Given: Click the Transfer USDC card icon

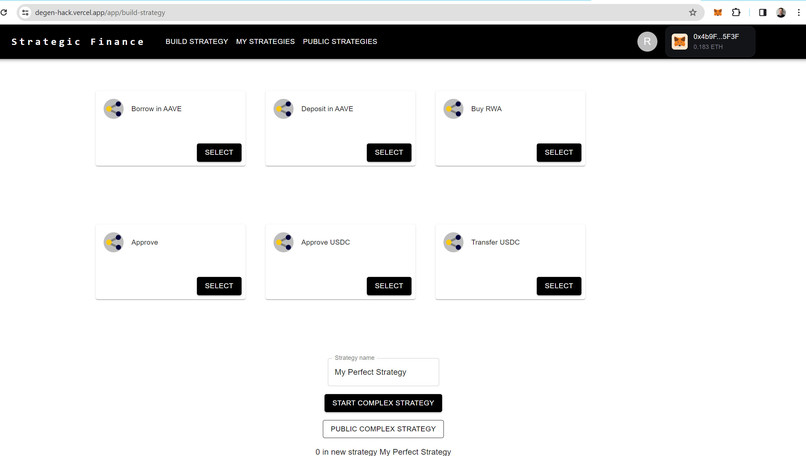Looking at the screenshot, I should 453,242.
